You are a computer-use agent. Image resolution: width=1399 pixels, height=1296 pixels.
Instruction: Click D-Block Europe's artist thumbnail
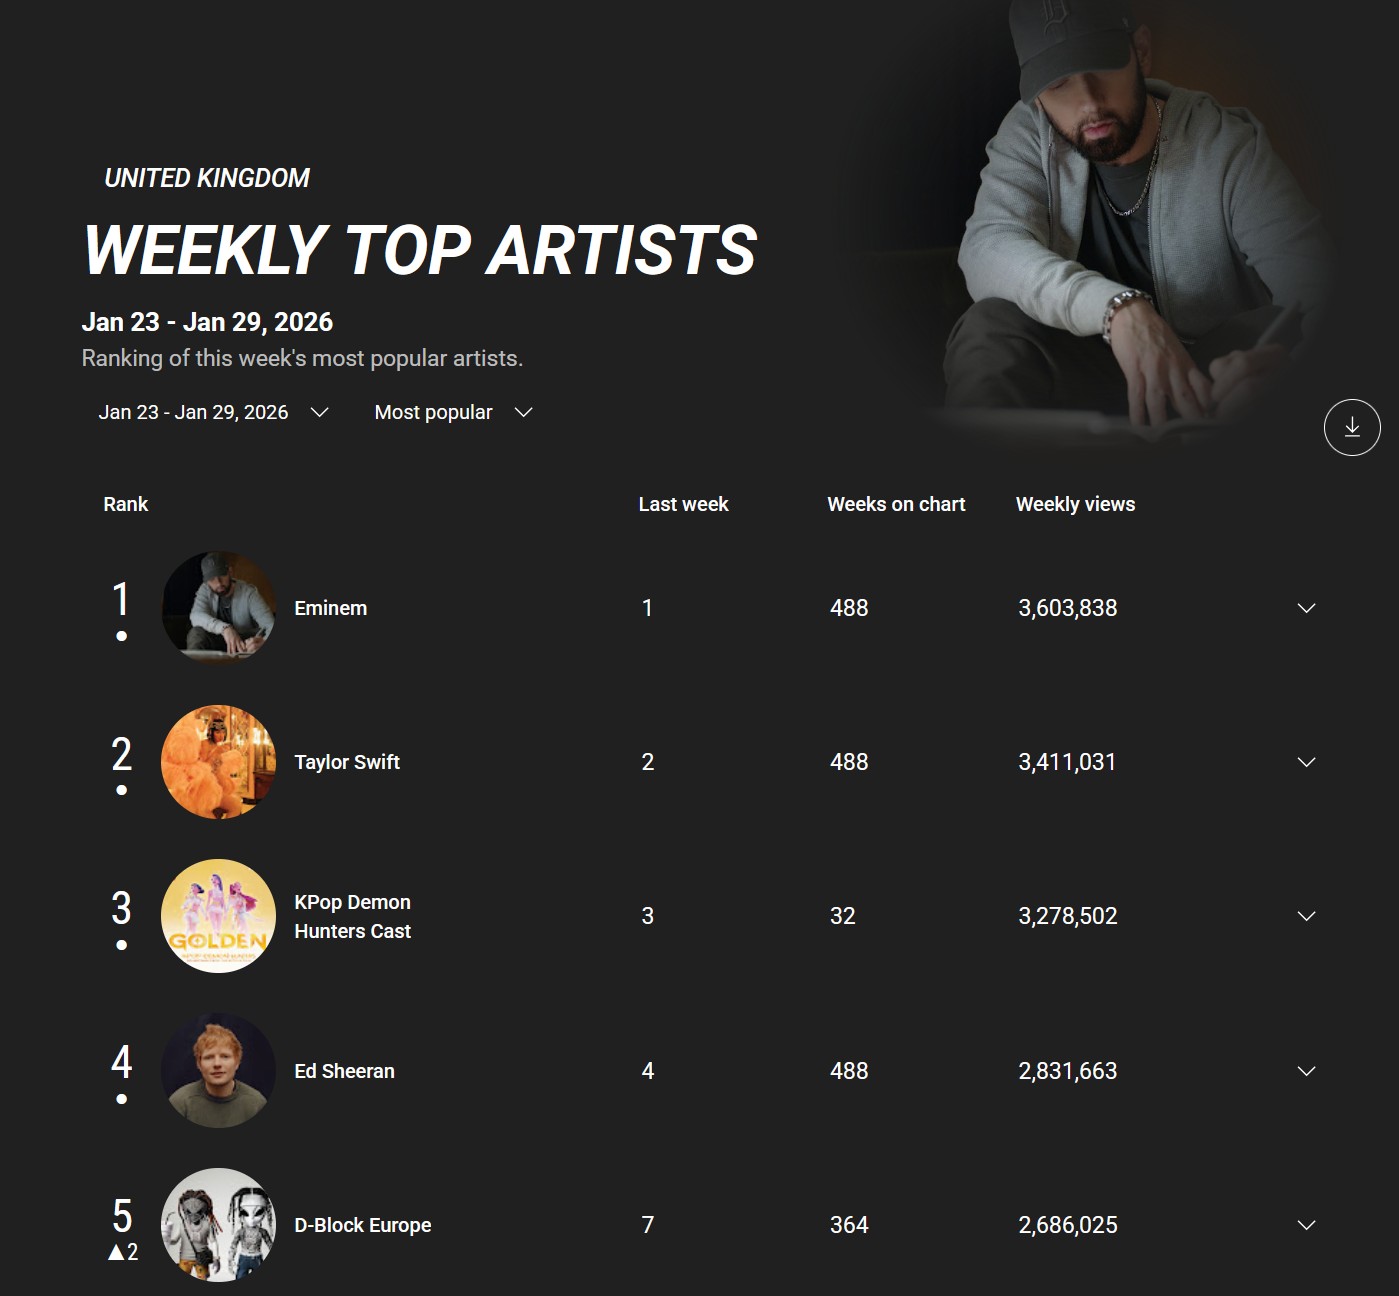tap(218, 1225)
